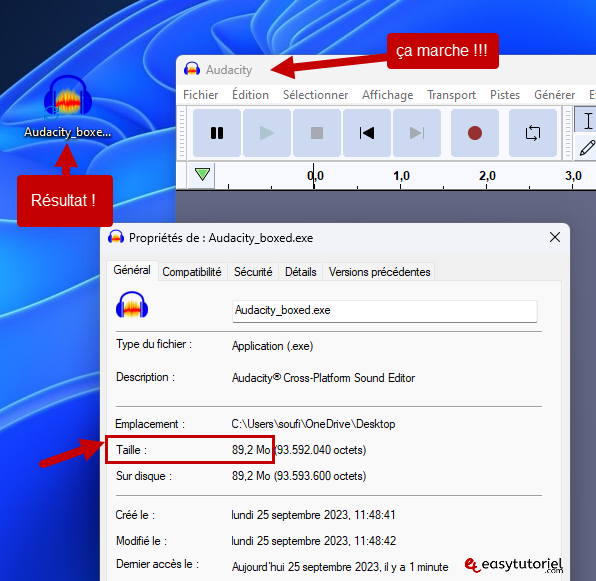Image resolution: width=596 pixels, height=581 pixels.
Task: Click the toolbar drag handle left of Pause
Action: click(182, 133)
